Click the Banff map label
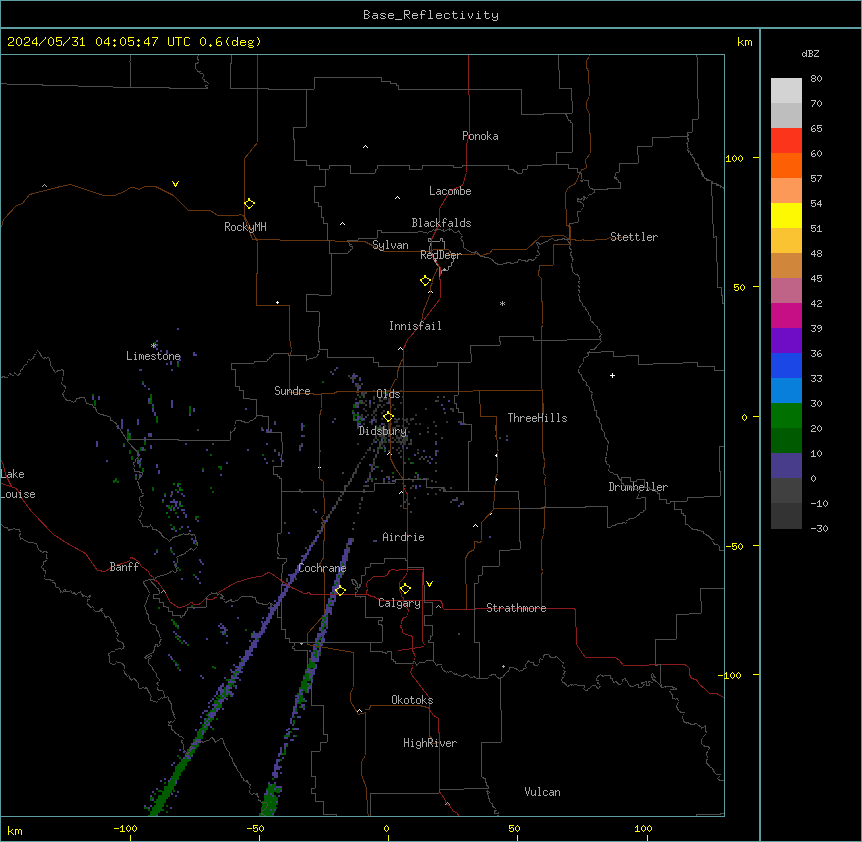The width and height of the screenshot is (862, 842). pos(124,567)
